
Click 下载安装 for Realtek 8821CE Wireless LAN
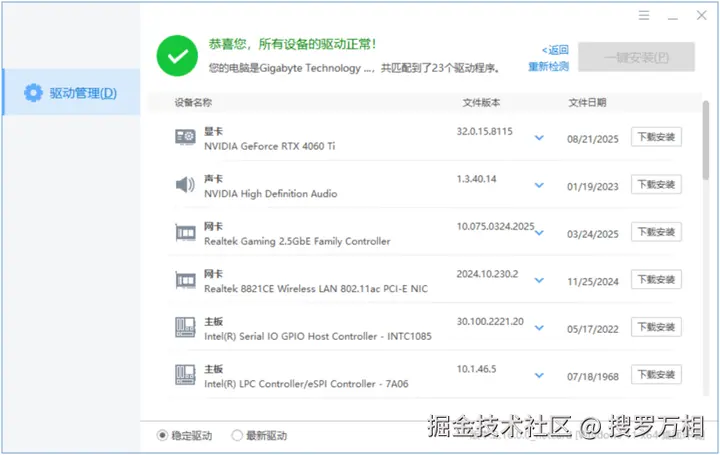pyautogui.click(x=656, y=280)
